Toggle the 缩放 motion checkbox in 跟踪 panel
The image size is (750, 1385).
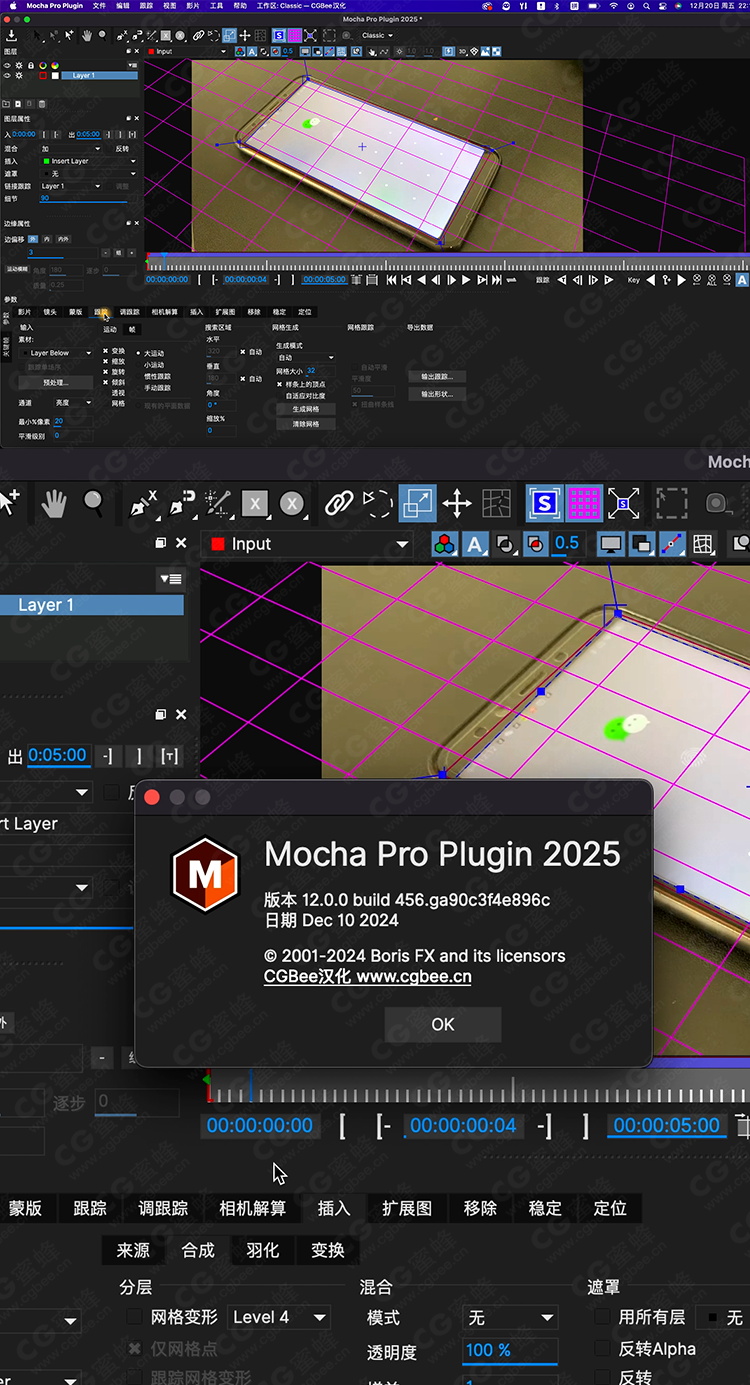105,361
